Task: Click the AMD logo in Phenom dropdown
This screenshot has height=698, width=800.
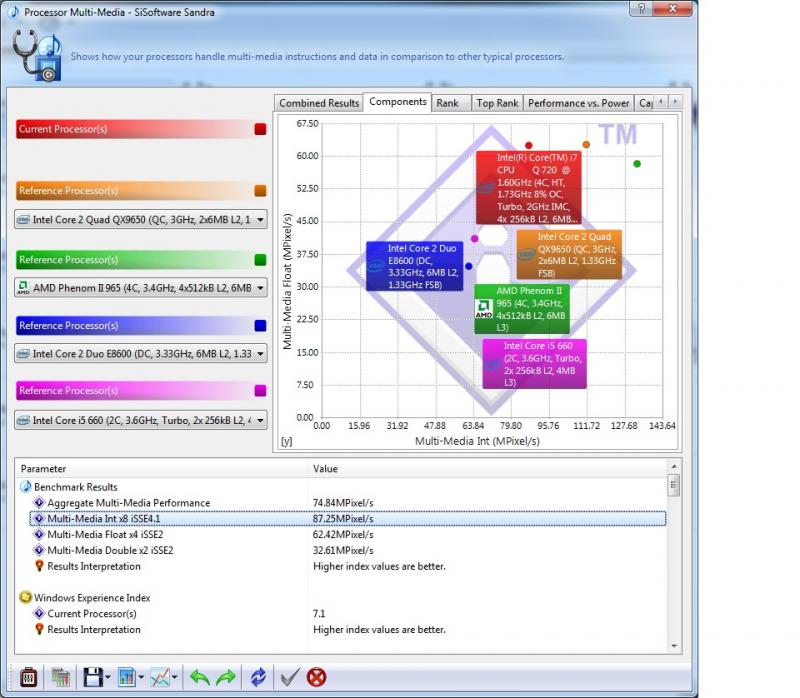Action: pos(23,287)
